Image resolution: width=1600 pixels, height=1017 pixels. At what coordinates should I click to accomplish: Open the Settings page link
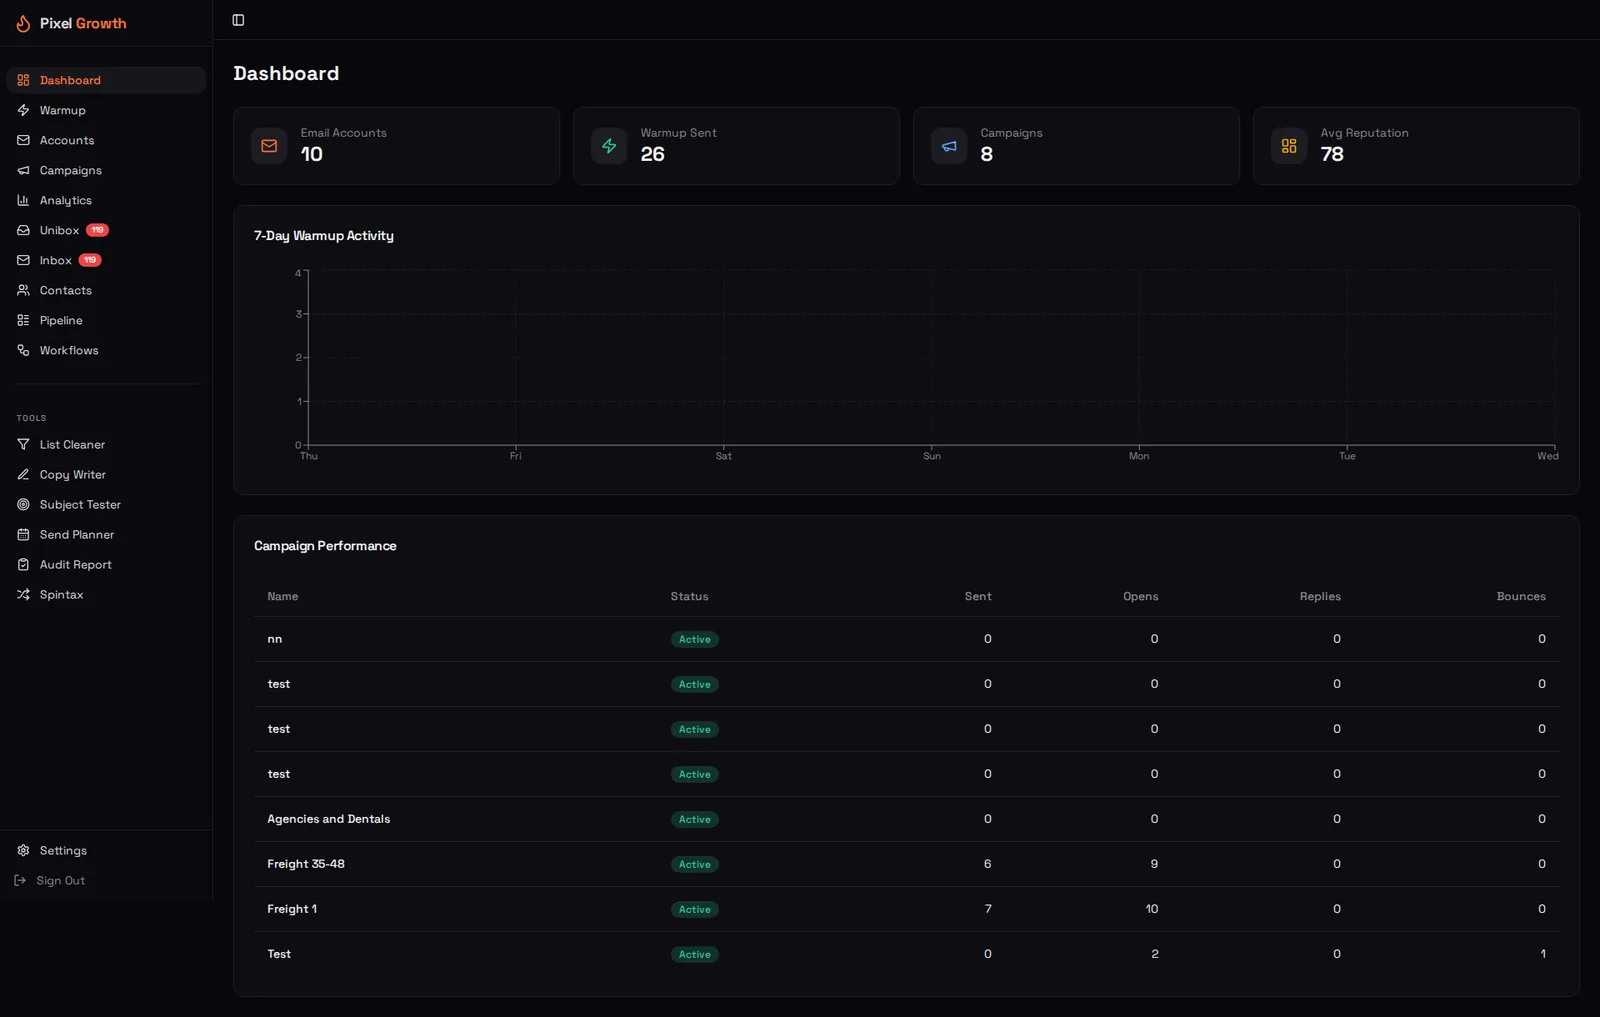coord(106,850)
